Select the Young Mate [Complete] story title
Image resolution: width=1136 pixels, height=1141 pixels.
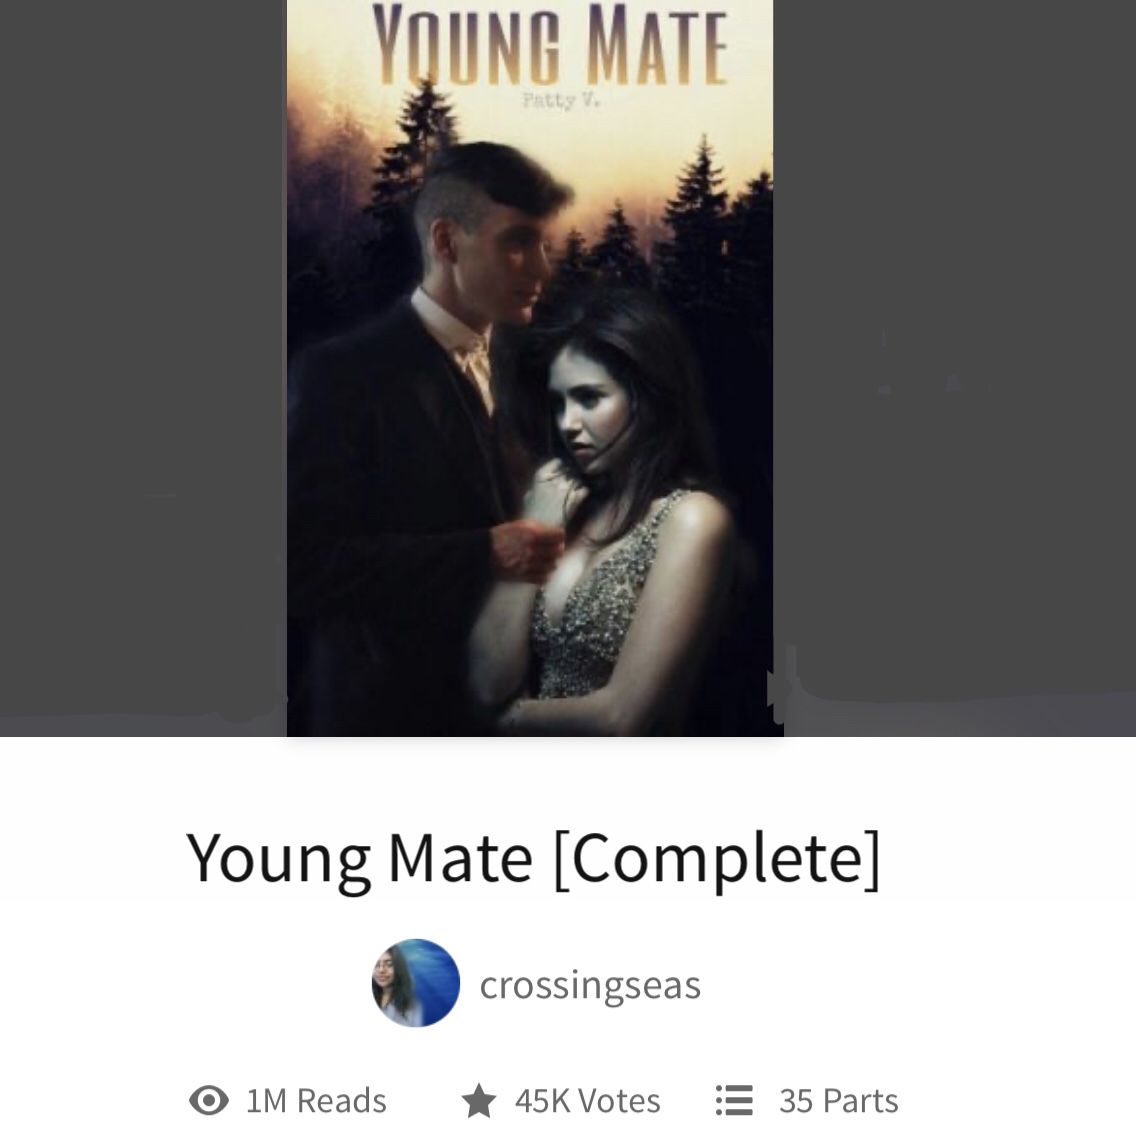[533, 859]
